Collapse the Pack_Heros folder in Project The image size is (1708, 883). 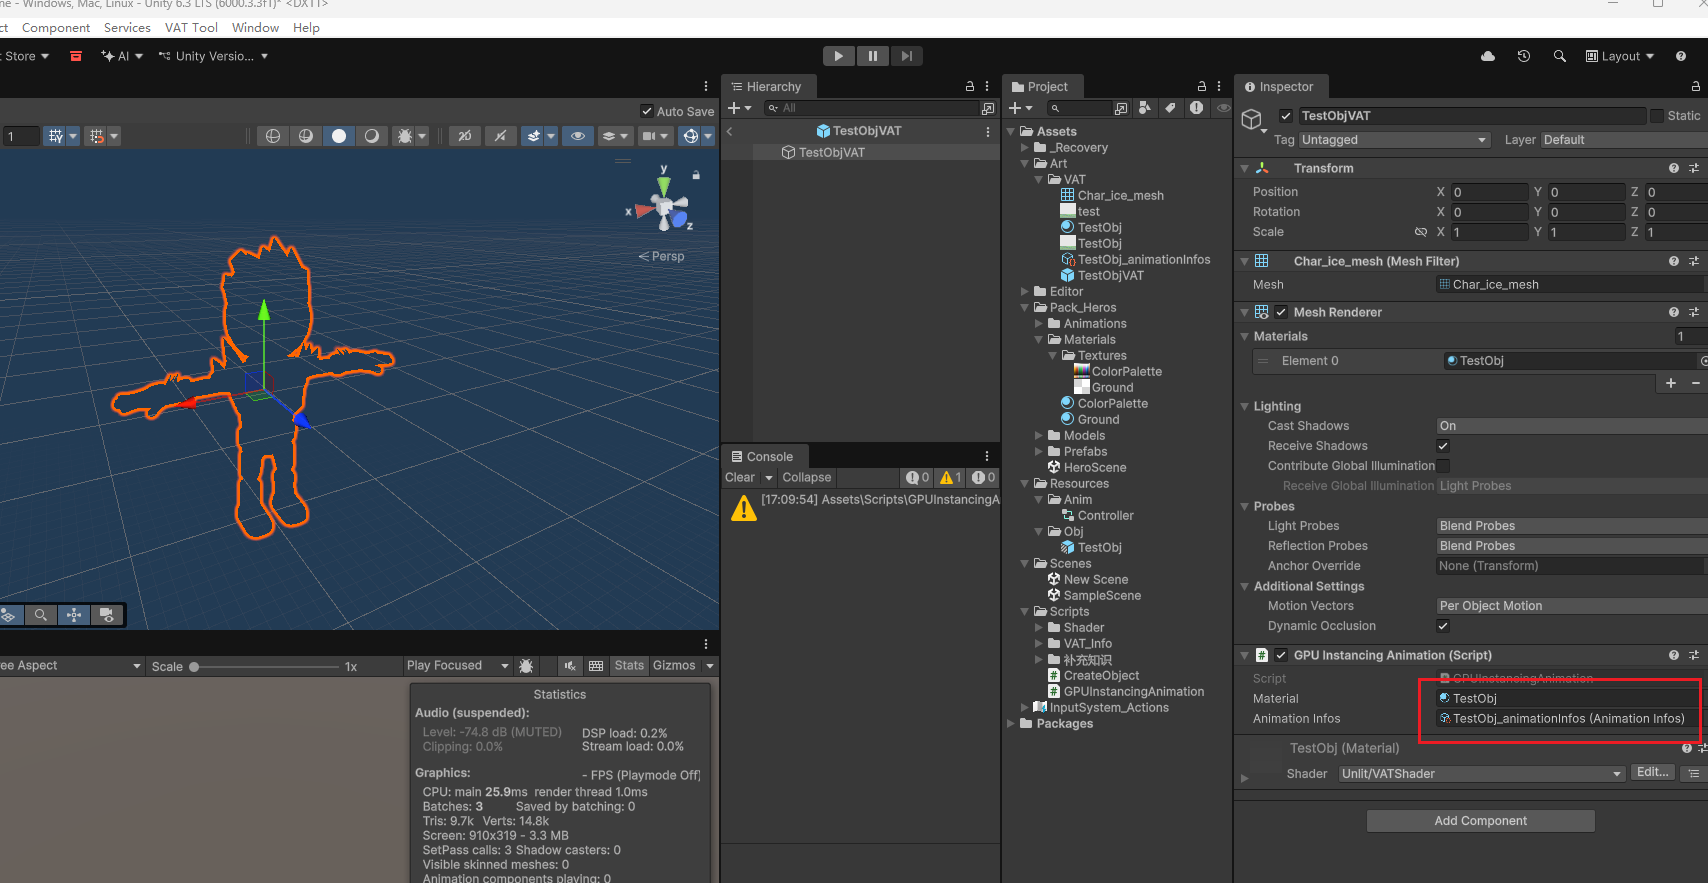click(x=1025, y=308)
